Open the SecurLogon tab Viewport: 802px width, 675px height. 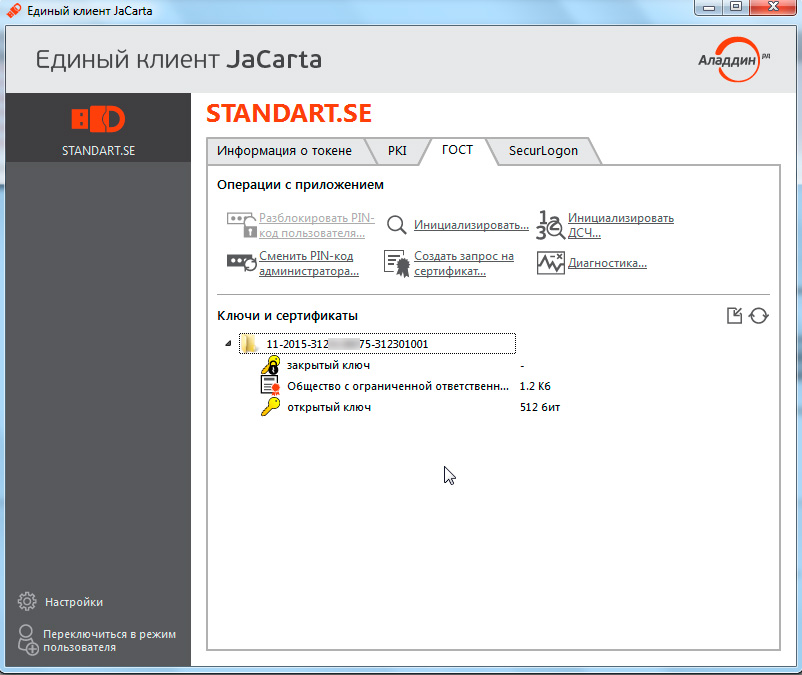point(543,151)
